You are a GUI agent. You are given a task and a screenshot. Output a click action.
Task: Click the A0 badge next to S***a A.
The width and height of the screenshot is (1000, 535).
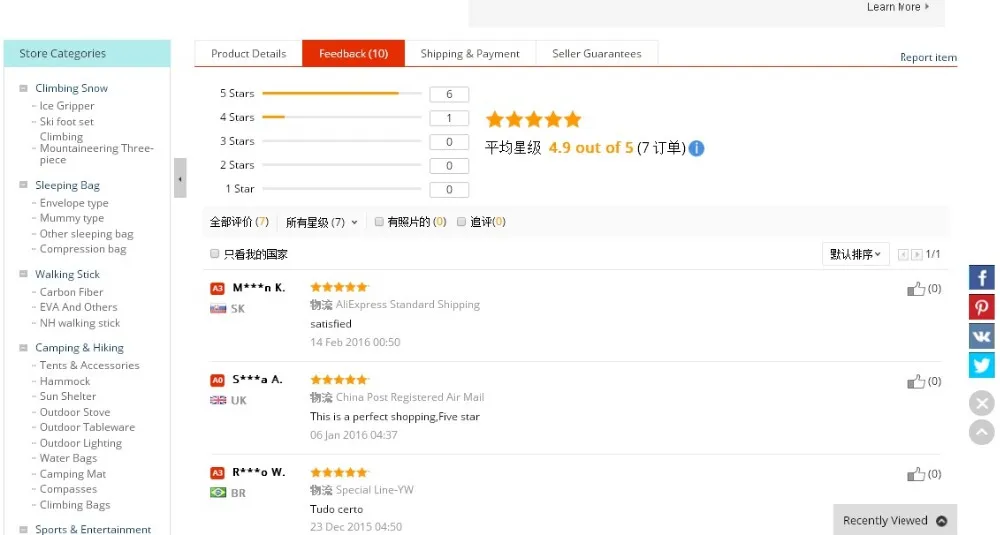[217, 380]
